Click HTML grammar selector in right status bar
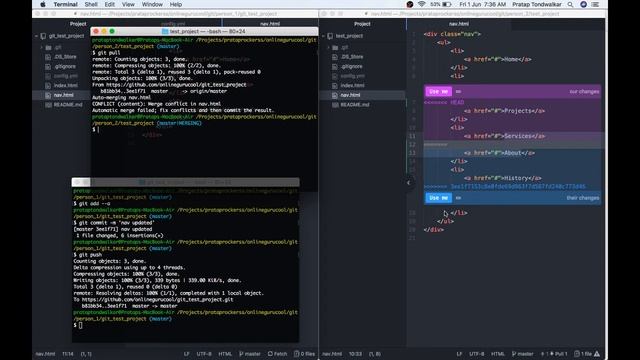This screenshot has height=360, width=640. click(498, 354)
